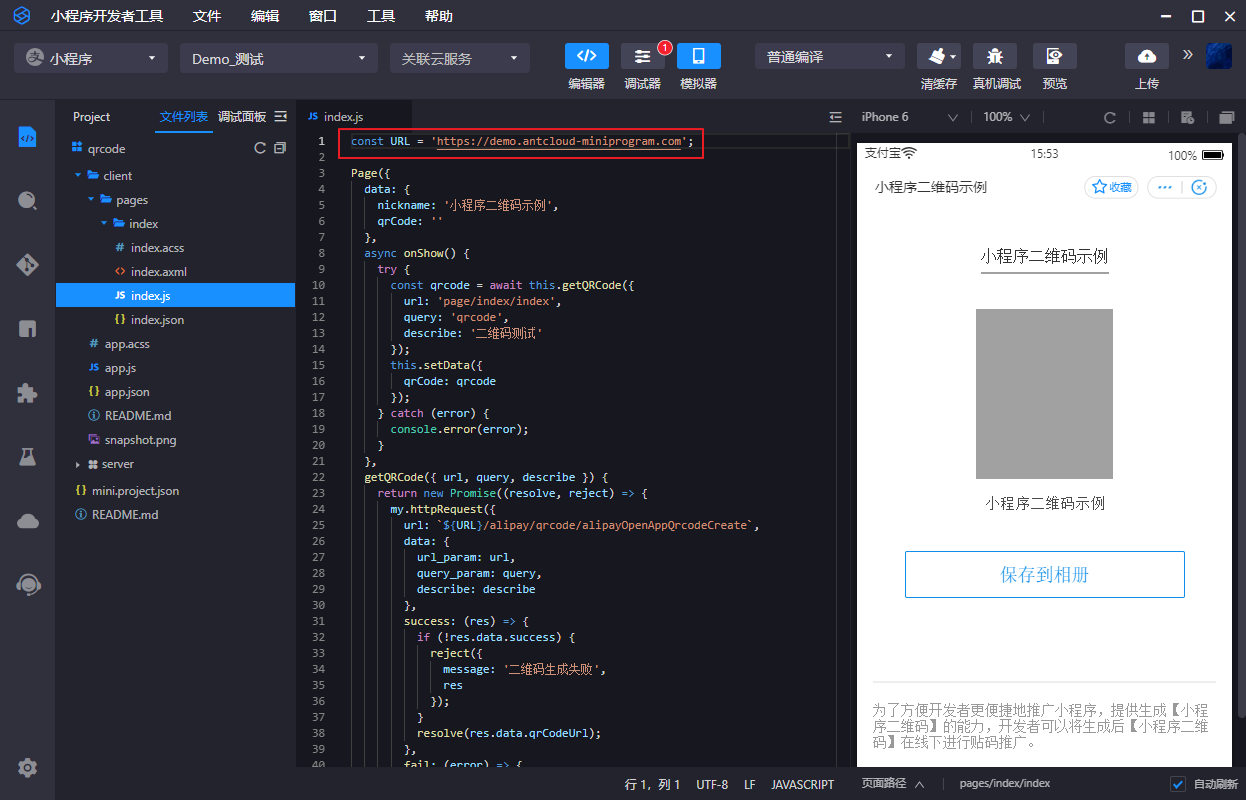Toggle the 调试器 debugger panel button

(x=643, y=56)
